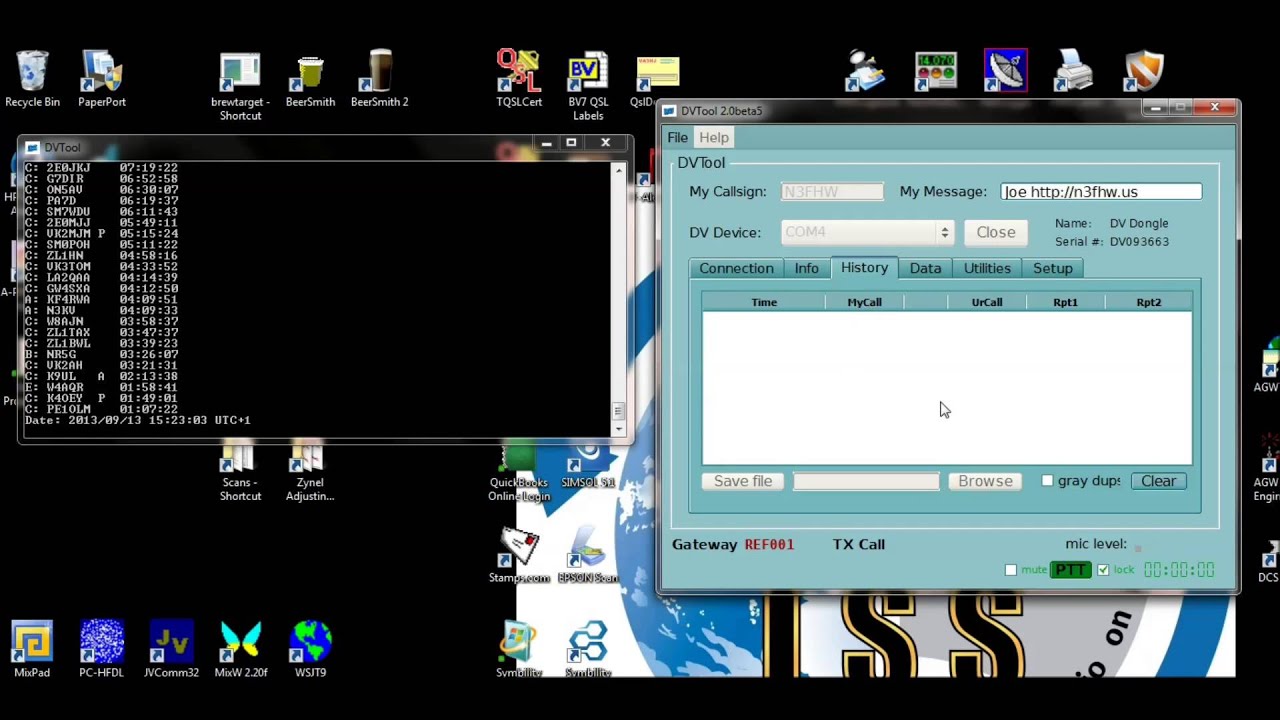
Task: Uncheck the PTT lock checkbox
Action: 1103,570
